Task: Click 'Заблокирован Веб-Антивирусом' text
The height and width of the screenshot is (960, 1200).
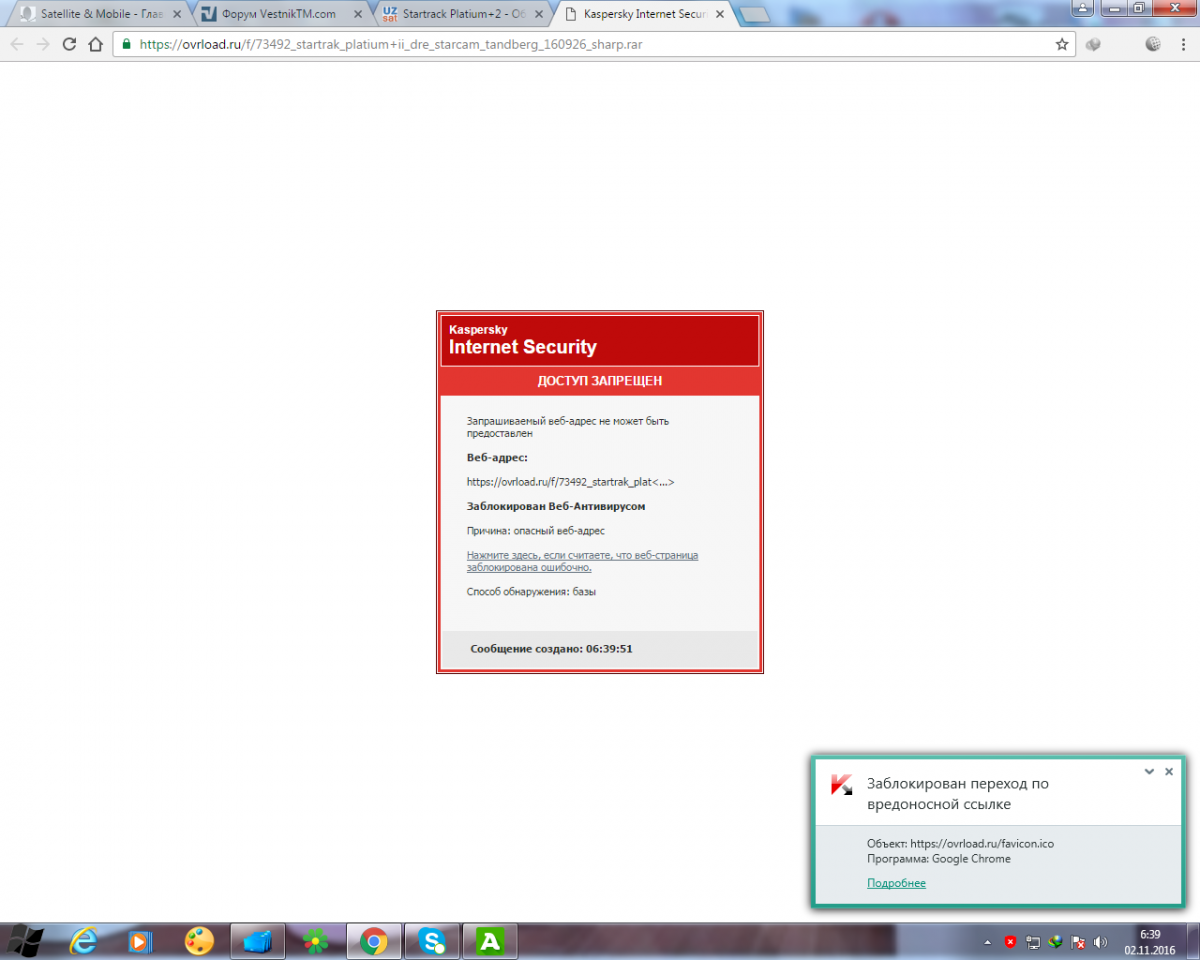Action: (556, 506)
